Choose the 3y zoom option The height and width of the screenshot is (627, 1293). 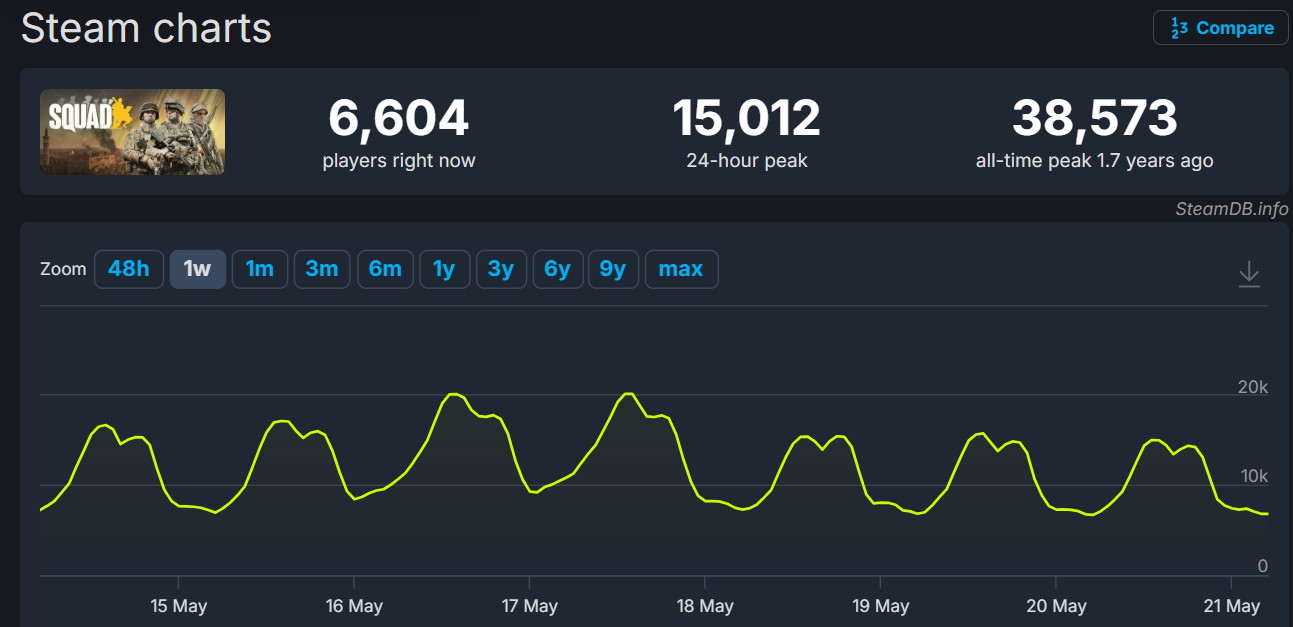tap(501, 269)
